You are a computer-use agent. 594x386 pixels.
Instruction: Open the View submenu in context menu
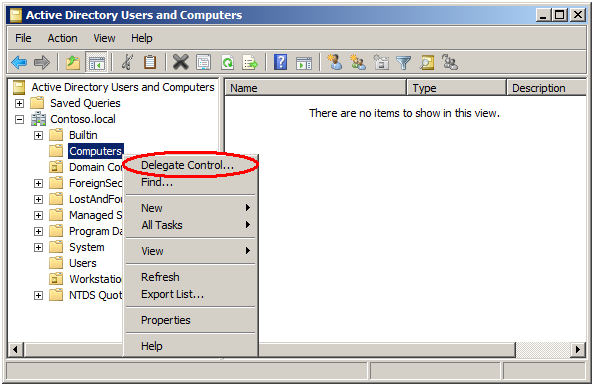point(191,251)
